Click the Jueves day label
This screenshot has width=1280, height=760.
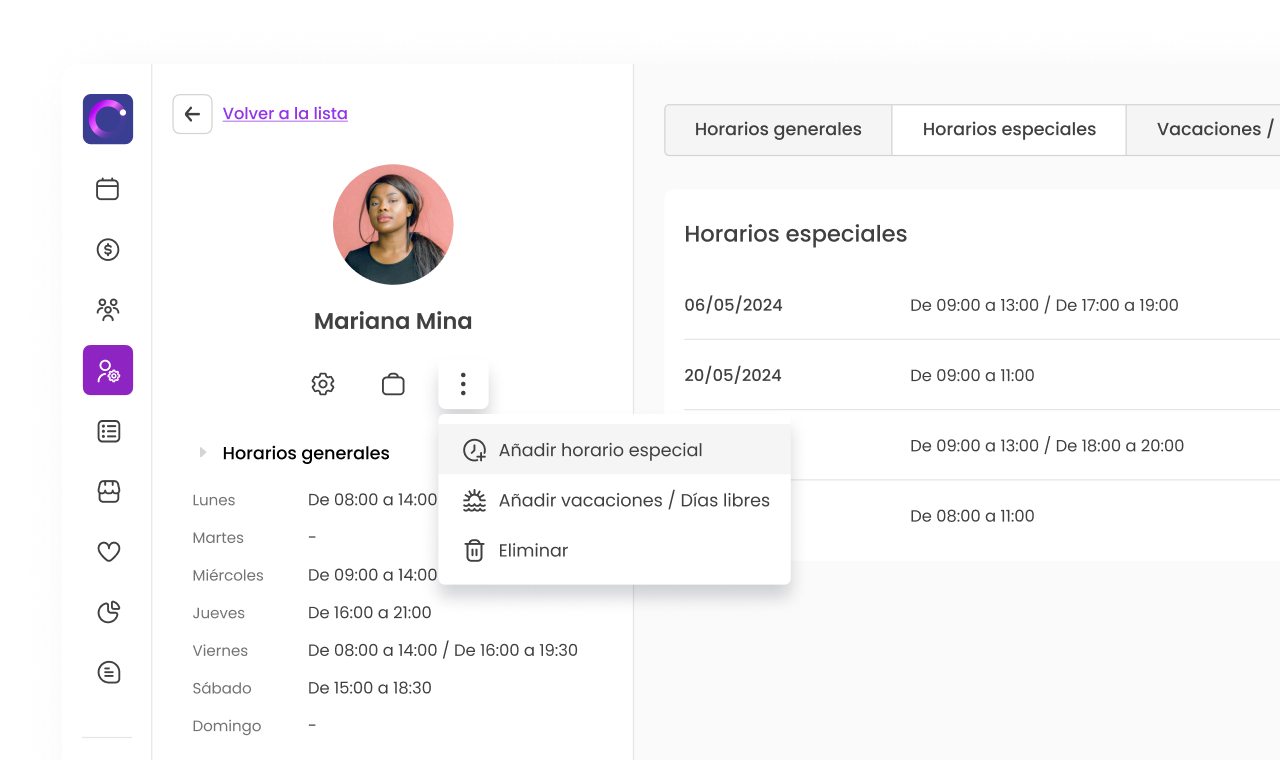coord(218,613)
